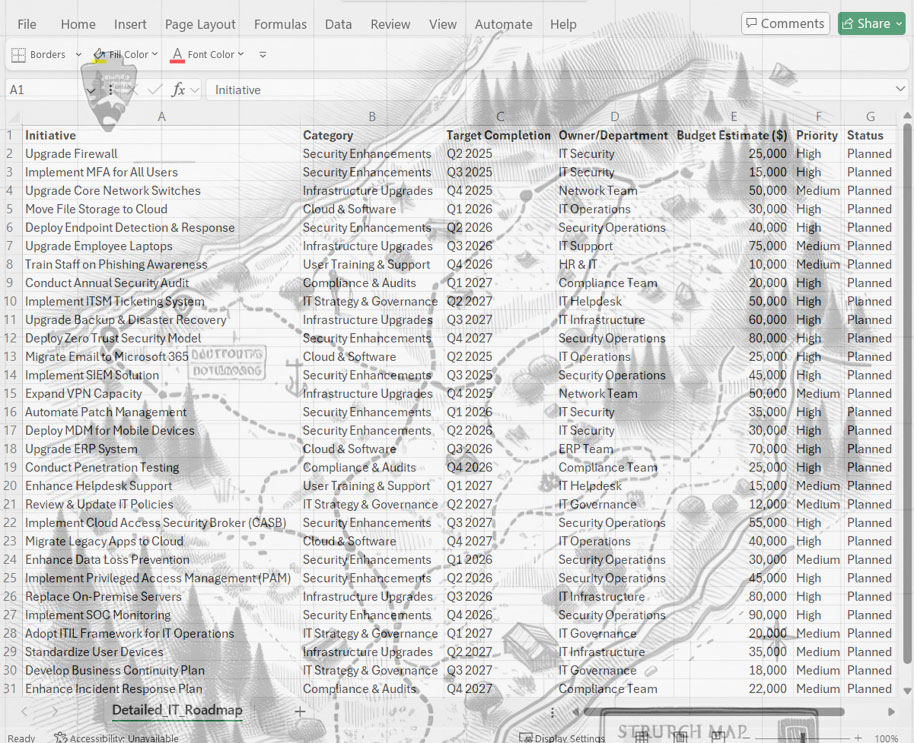Expand the Fill Color dropdown arrow
The height and width of the screenshot is (743, 914).
[155, 55]
